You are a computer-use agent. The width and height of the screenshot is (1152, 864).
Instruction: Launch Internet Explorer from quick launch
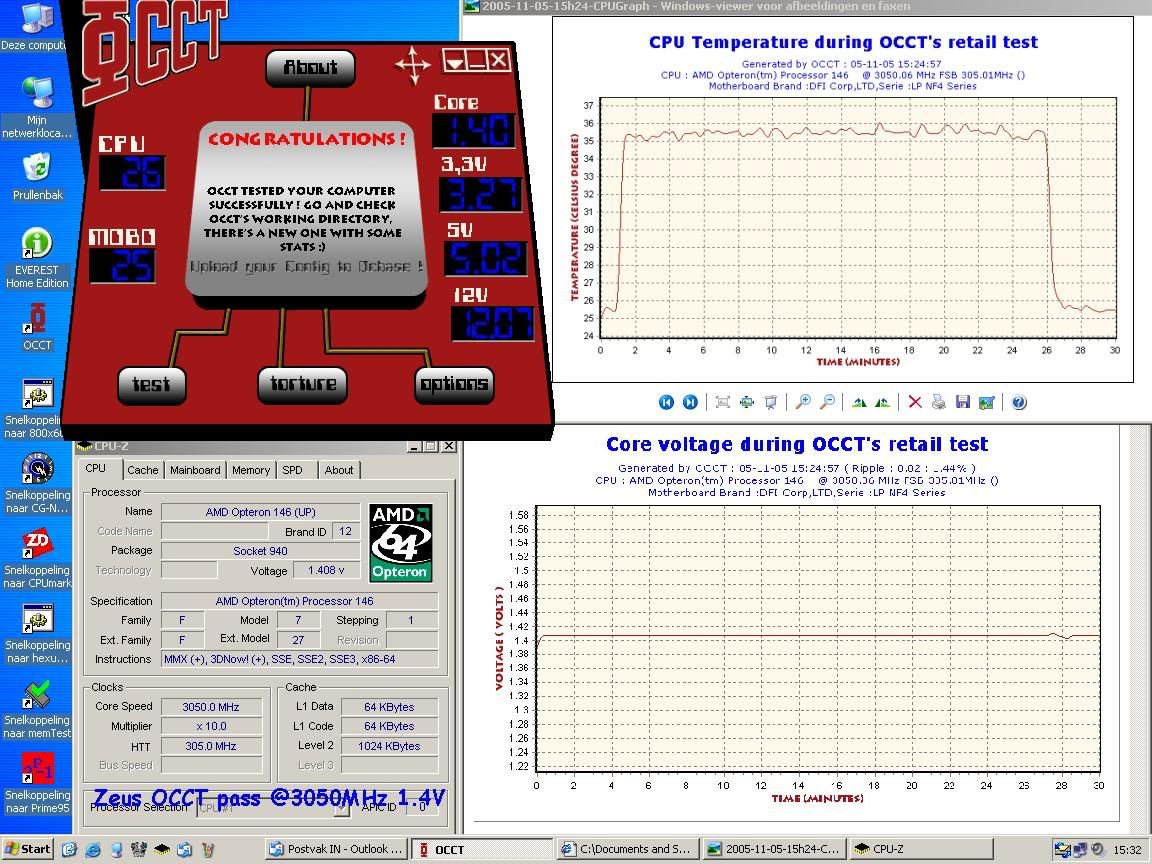pos(93,849)
